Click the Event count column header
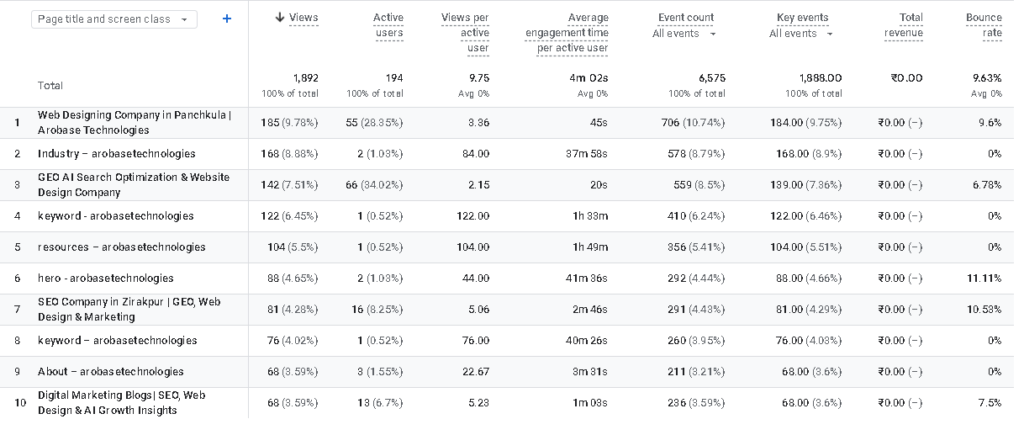Viewport: 1024px width, 435px height. click(686, 18)
